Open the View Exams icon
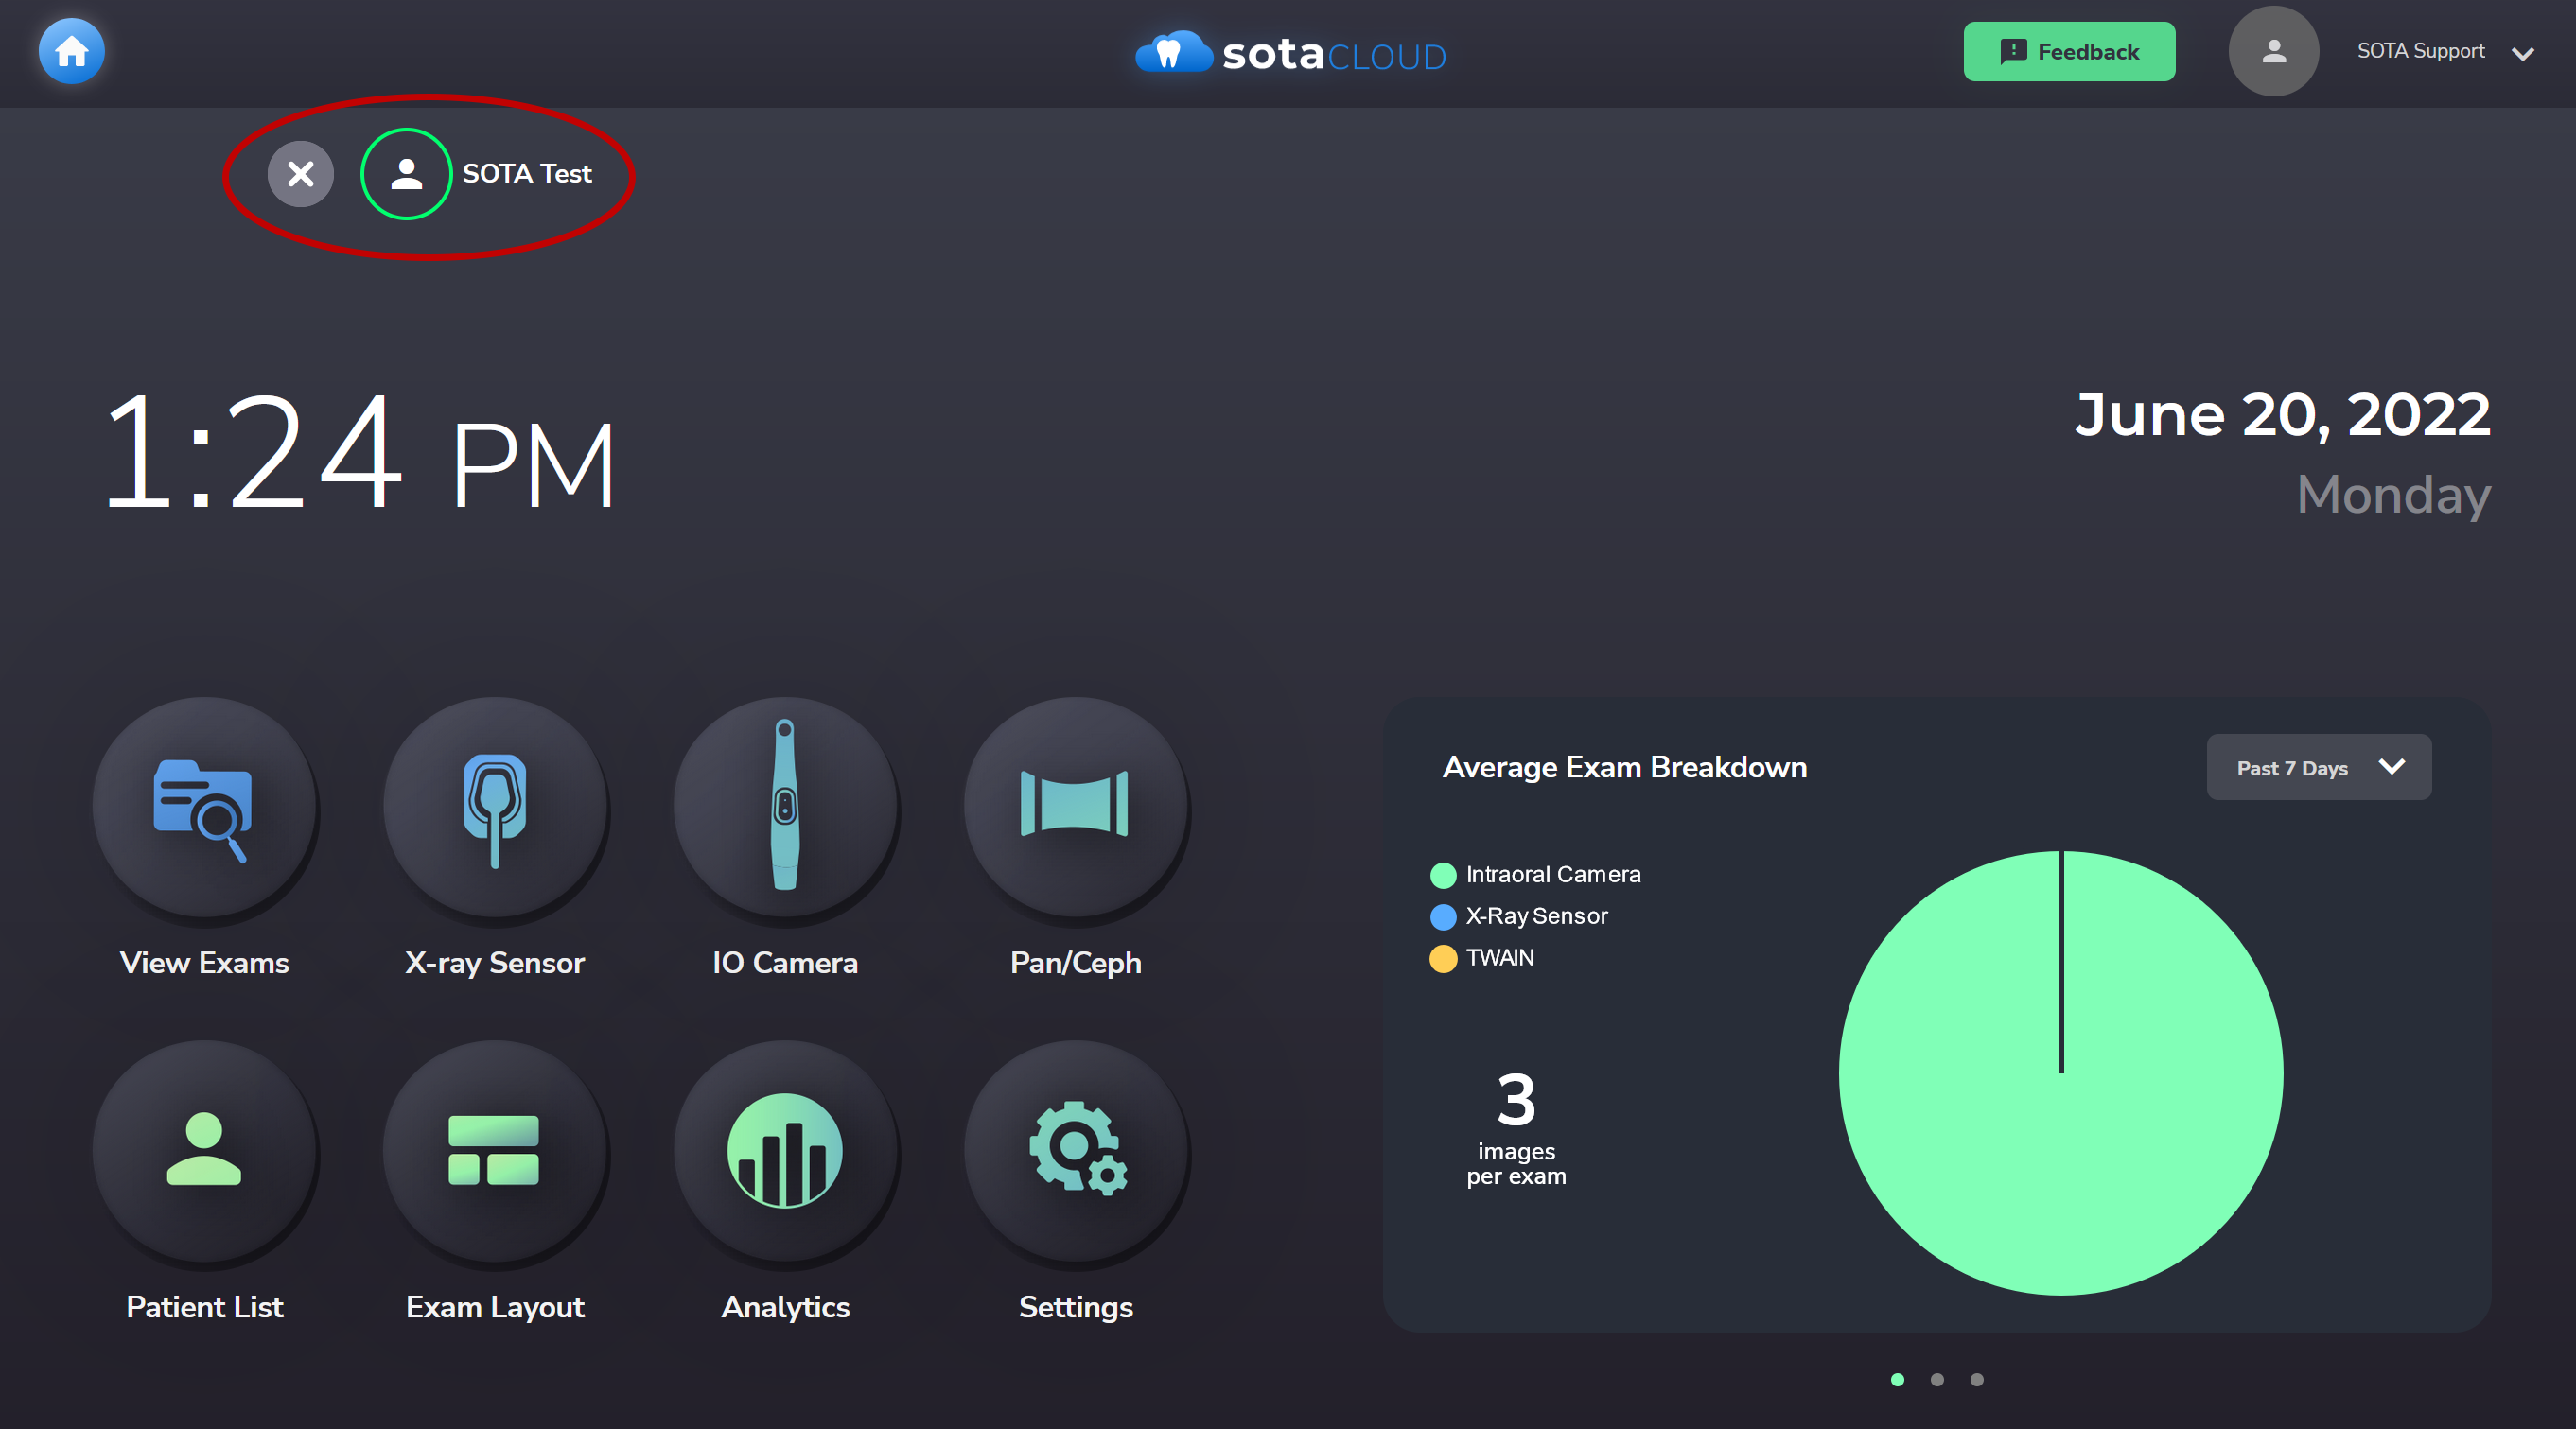This screenshot has height=1429, width=2576. (x=204, y=806)
